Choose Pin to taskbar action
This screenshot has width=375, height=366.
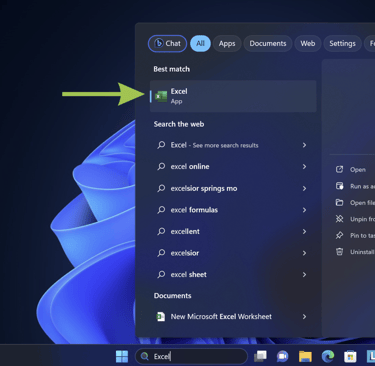click(x=355, y=235)
